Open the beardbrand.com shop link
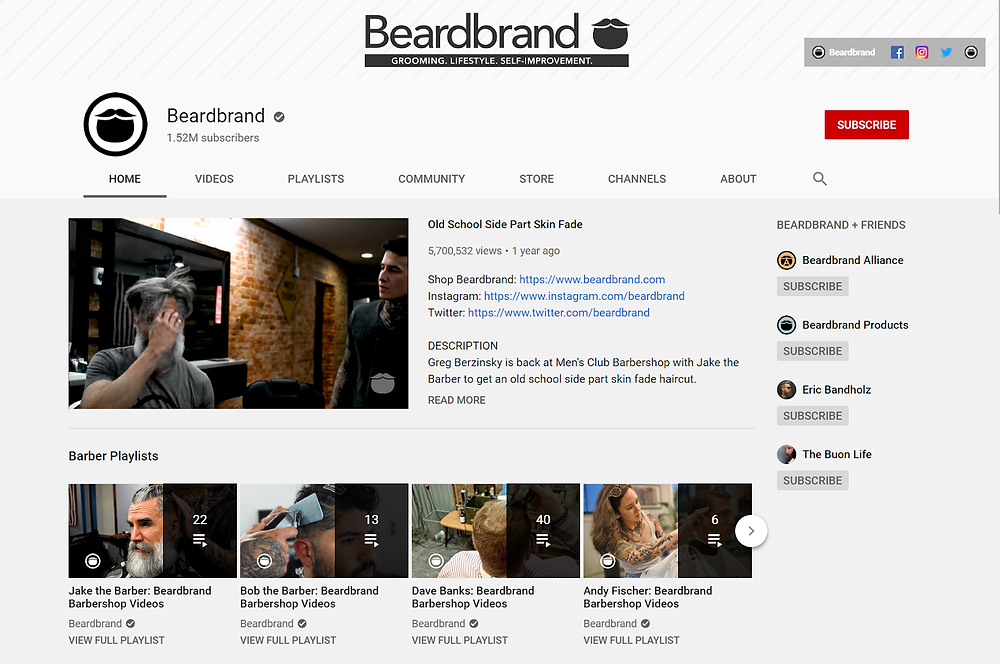 pos(592,279)
